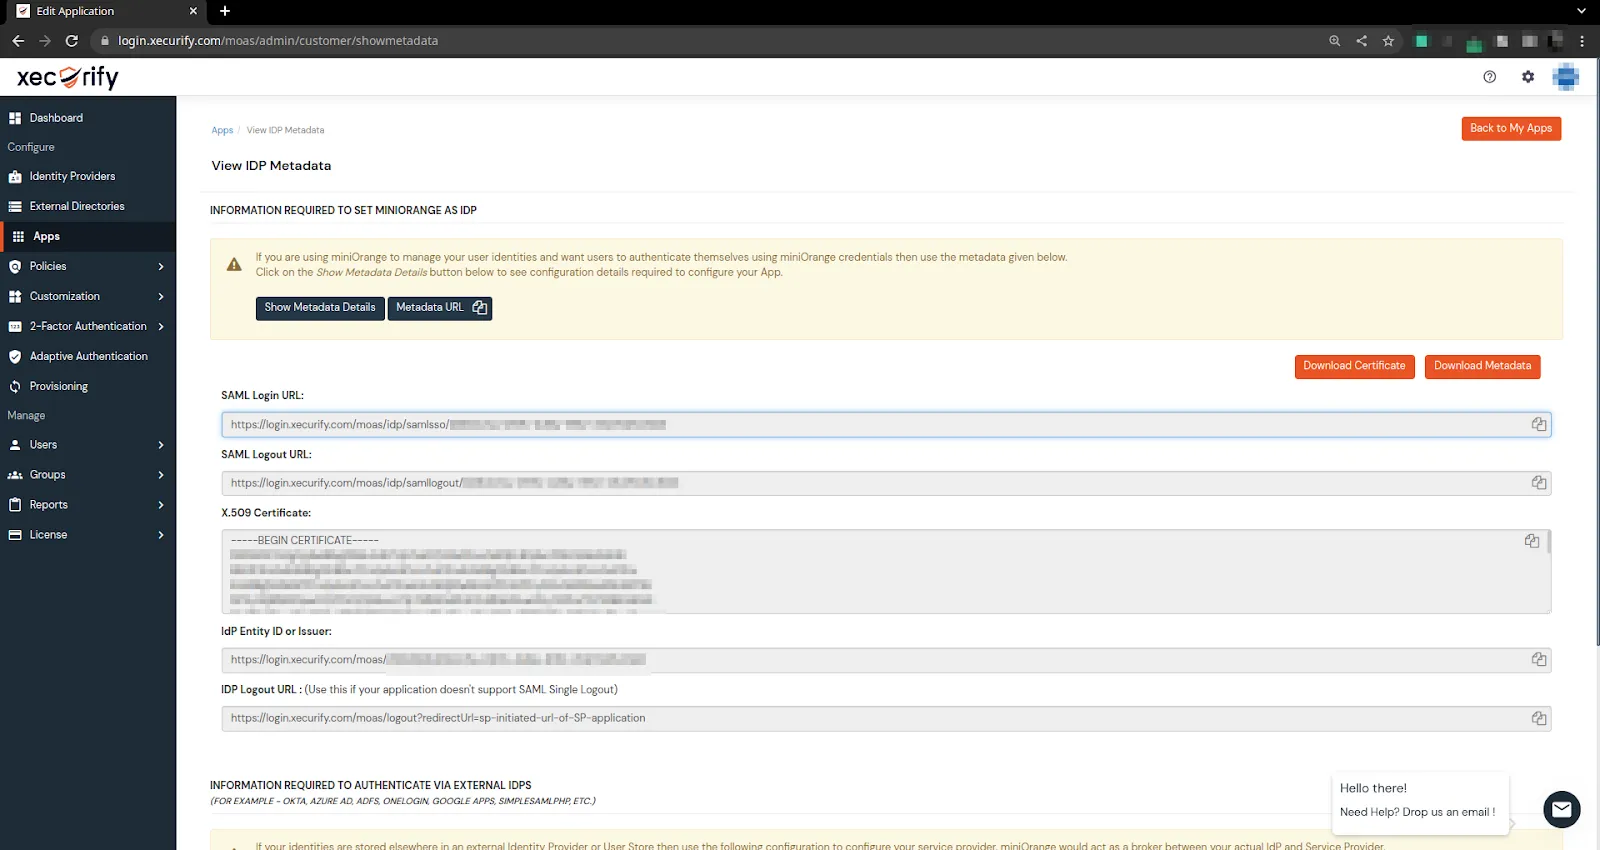Go back in browser history
The image size is (1600, 850).
click(x=18, y=41)
